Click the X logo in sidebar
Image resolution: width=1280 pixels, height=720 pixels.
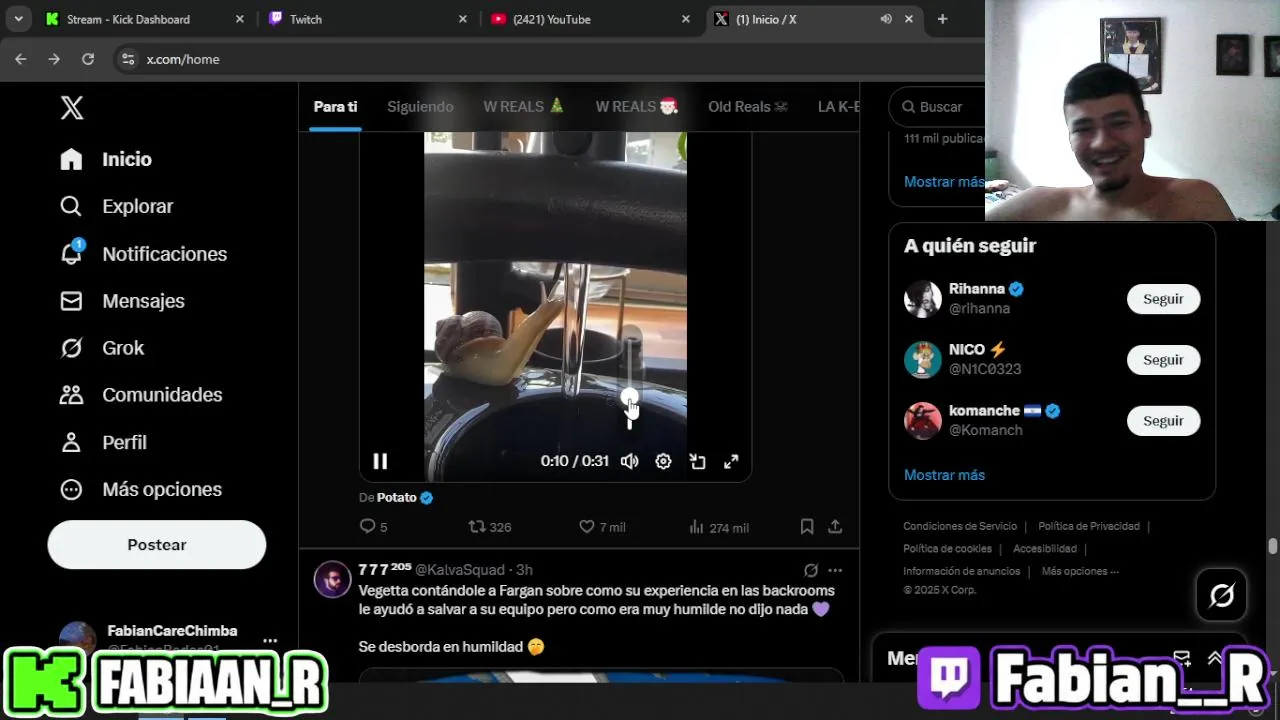point(72,108)
